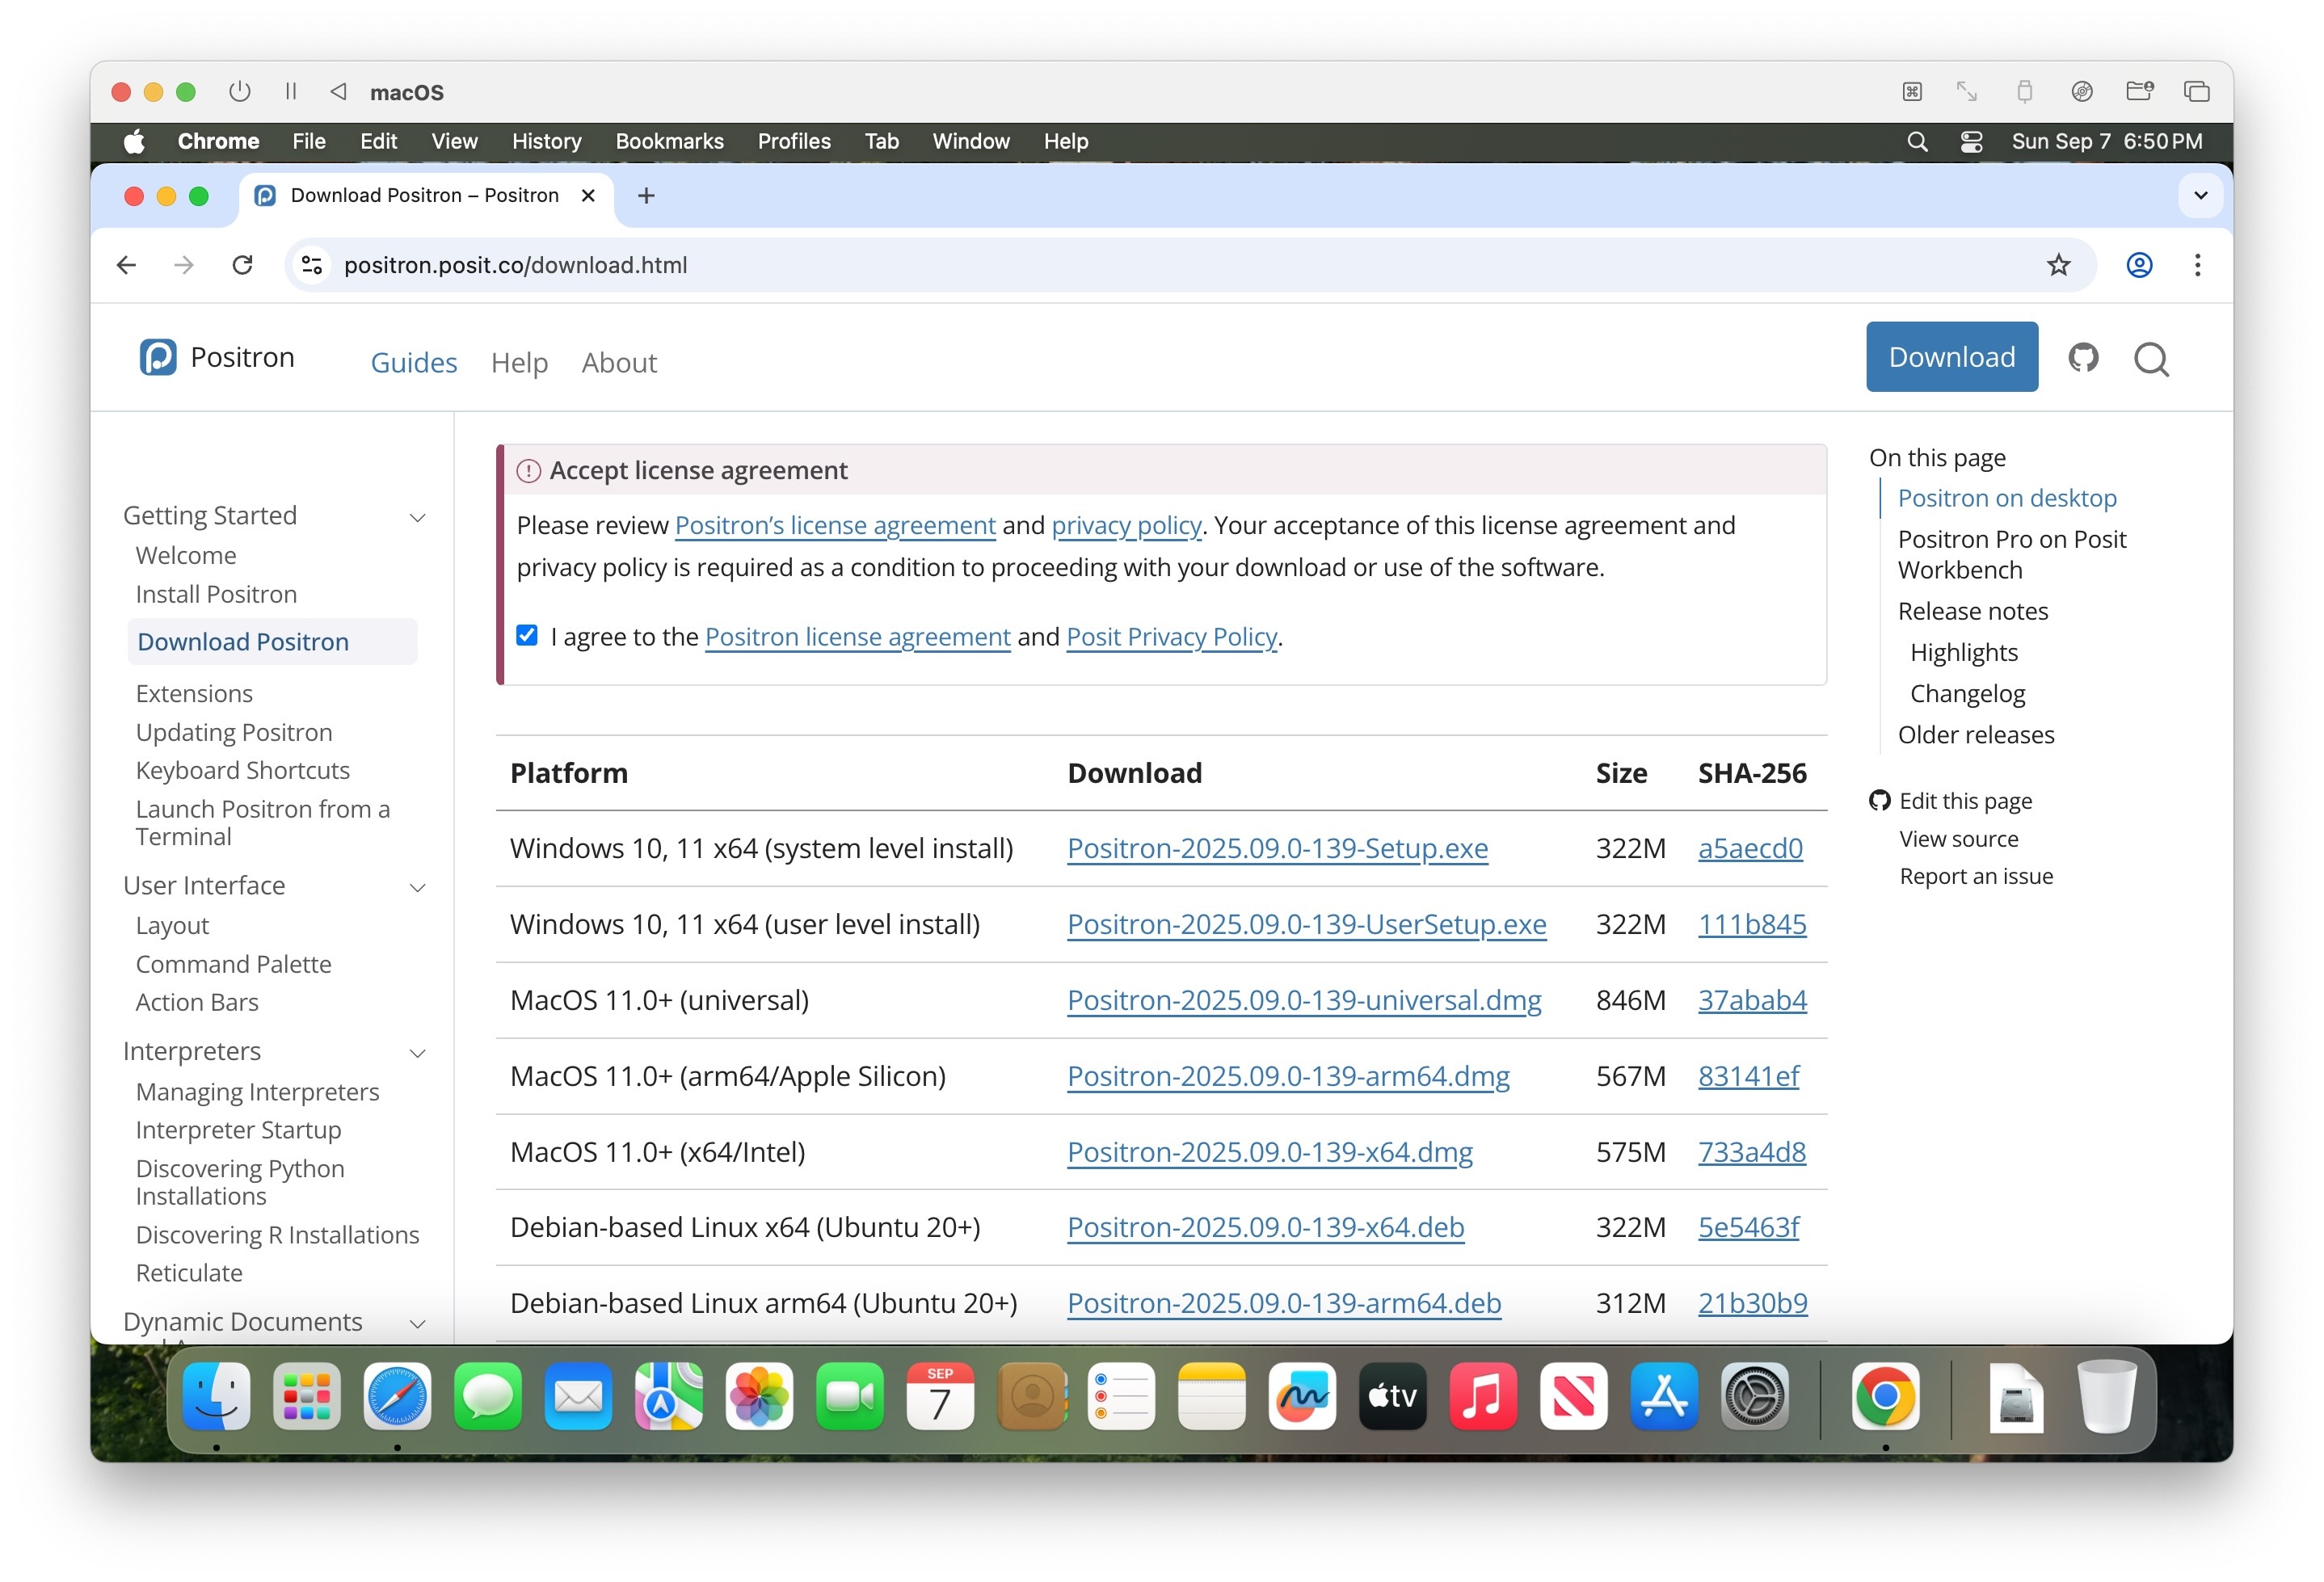
Task: Open the Chrome profile icon
Action: click(2139, 265)
